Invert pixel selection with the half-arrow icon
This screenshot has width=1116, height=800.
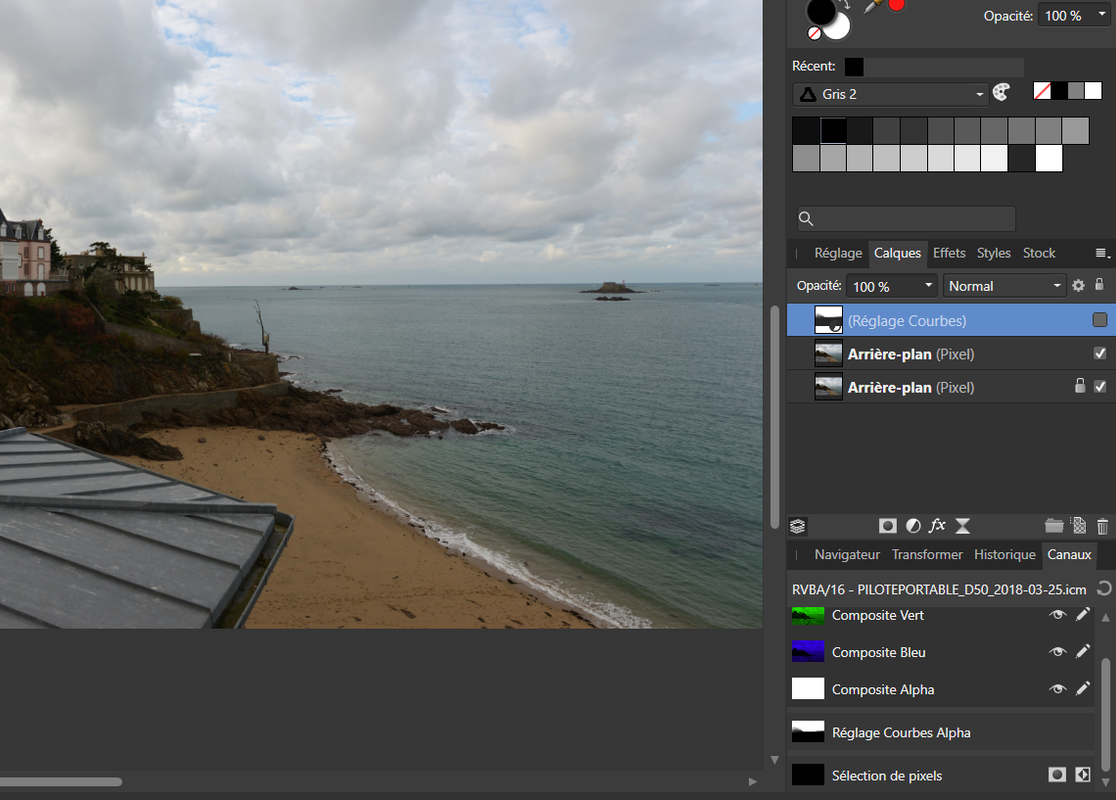click(1083, 774)
